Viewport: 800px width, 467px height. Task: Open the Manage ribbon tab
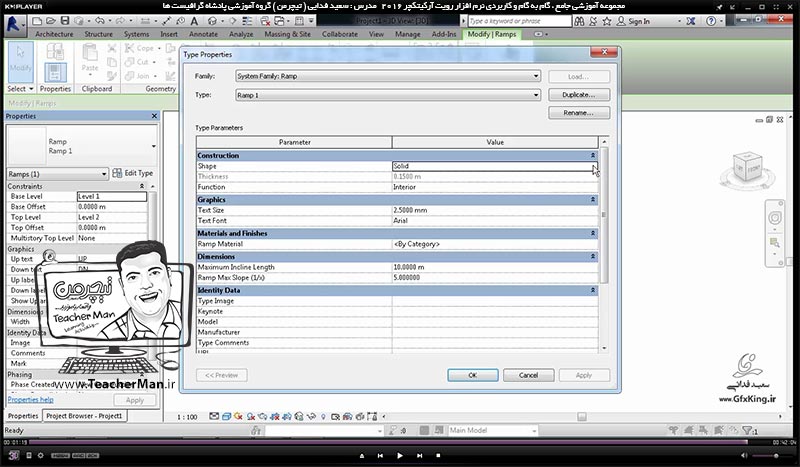pos(408,34)
